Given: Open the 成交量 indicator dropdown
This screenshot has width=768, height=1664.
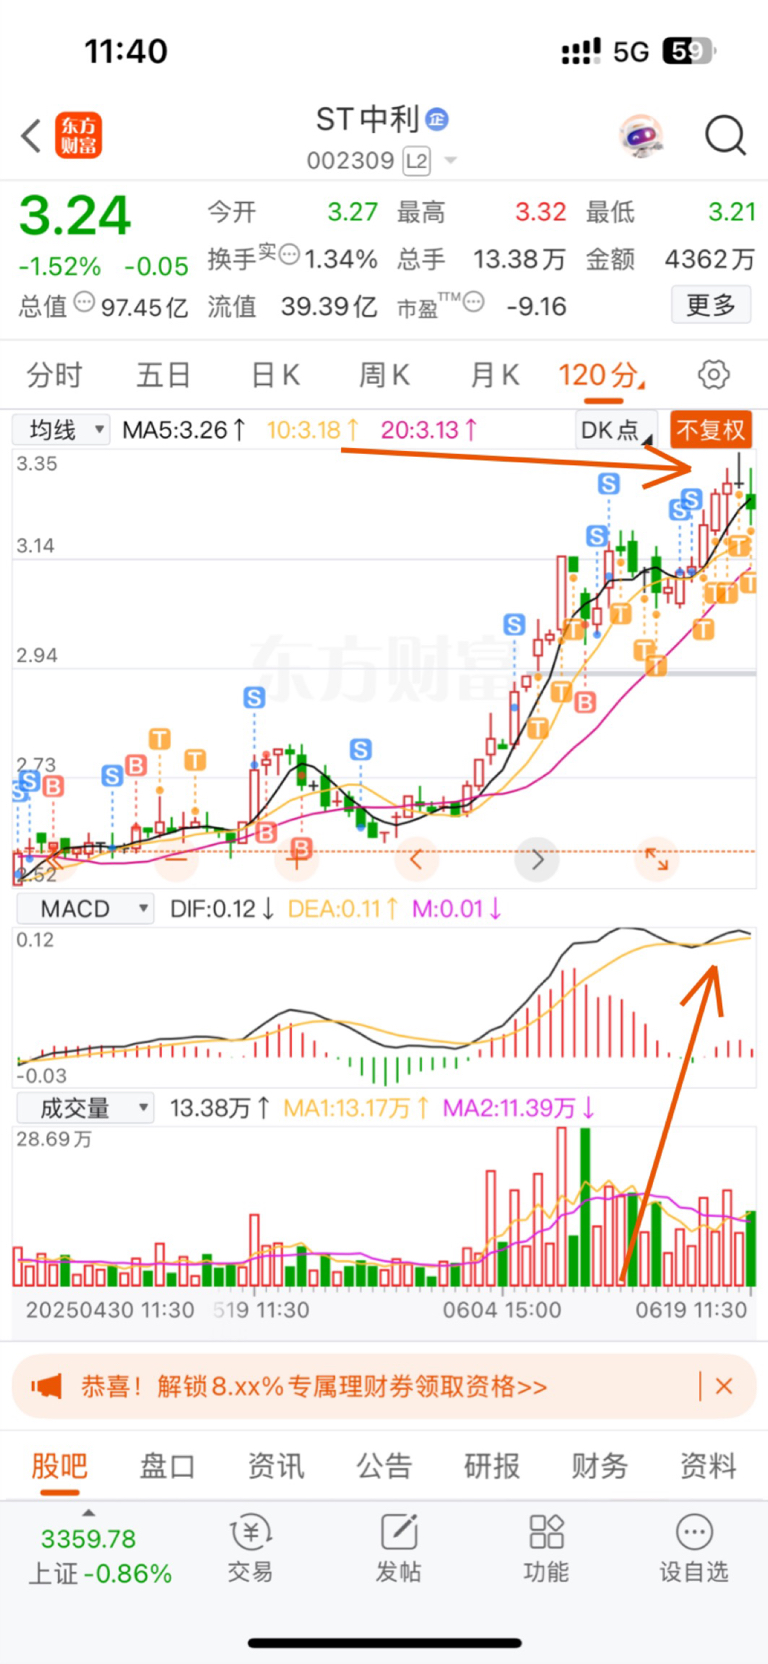Looking at the screenshot, I should 85,1107.
